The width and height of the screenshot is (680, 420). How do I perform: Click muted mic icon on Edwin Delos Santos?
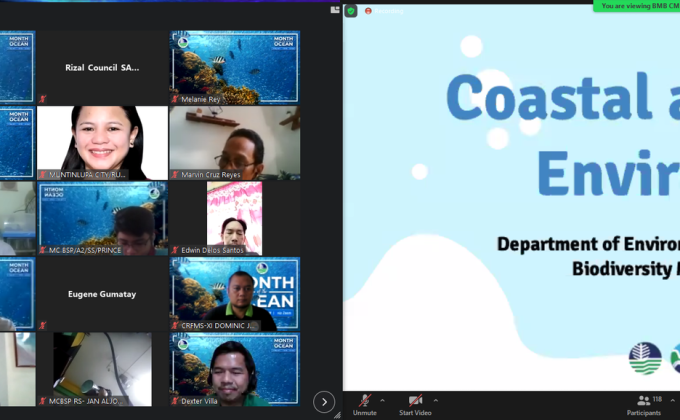(x=175, y=250)
